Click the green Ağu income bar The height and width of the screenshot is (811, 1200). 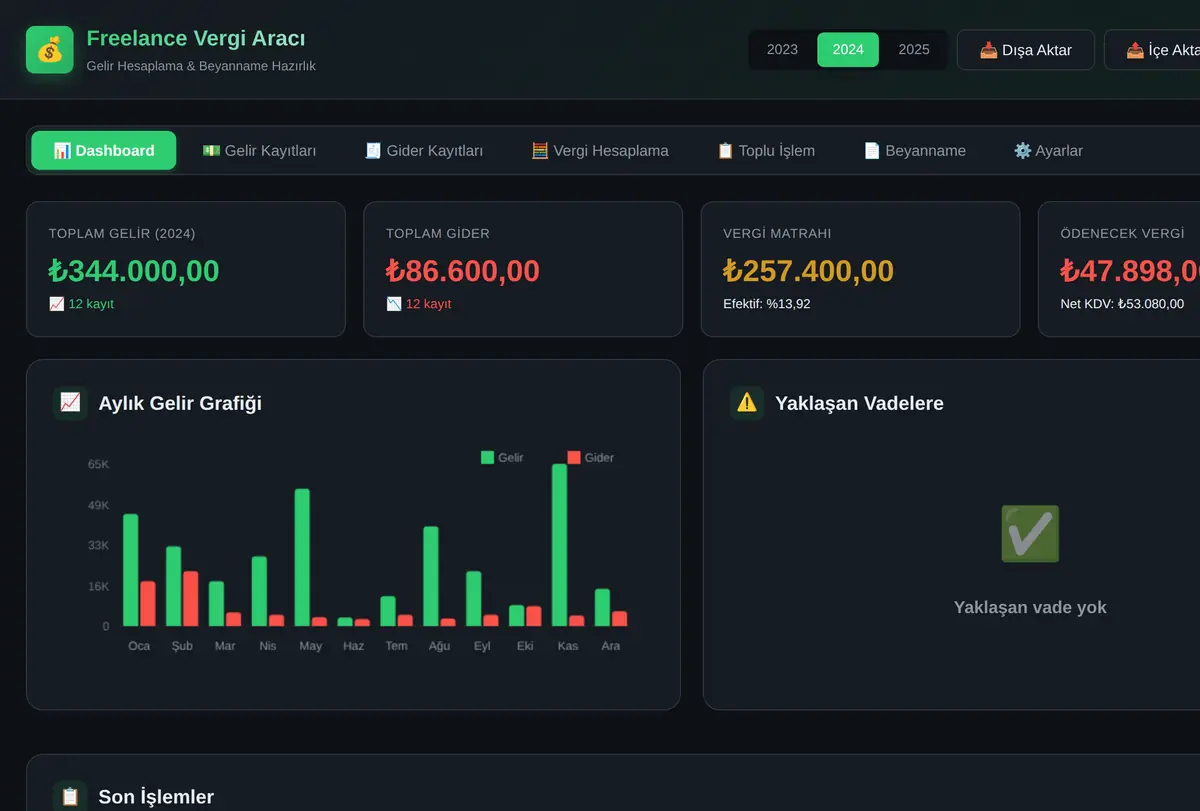pyautogui.click(x=431, y=576)
